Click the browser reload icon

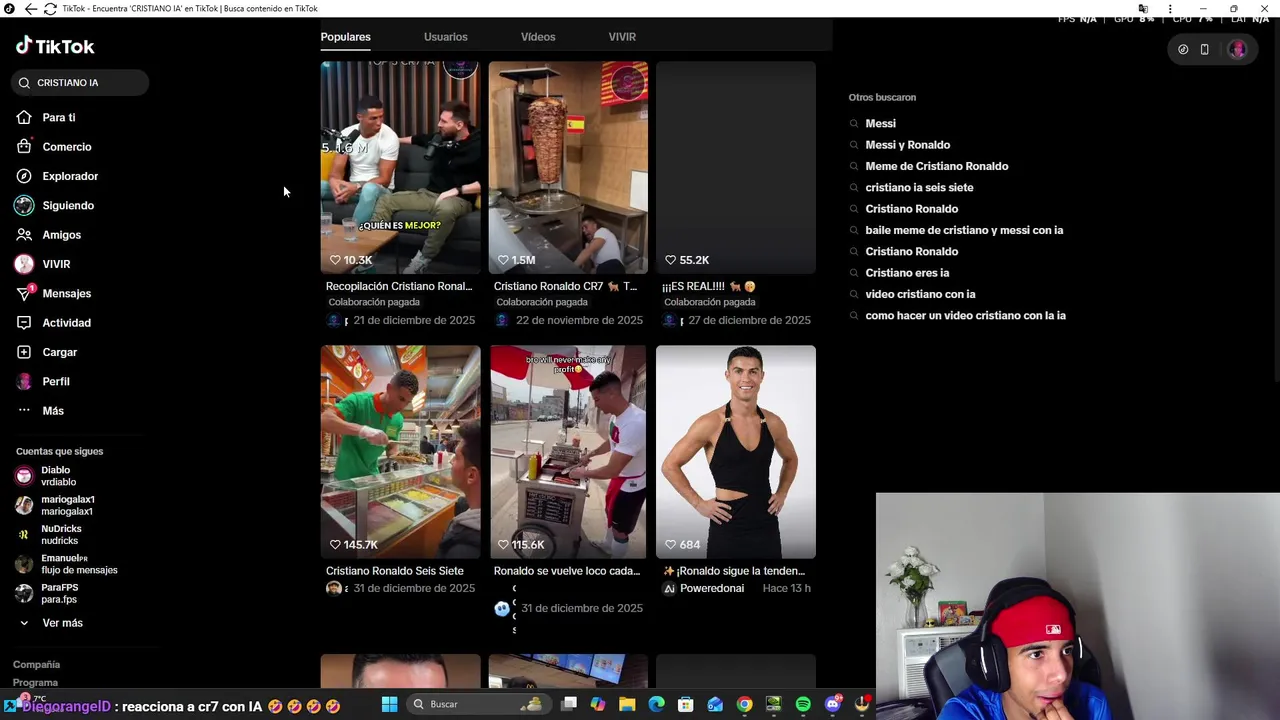pos(50,9)
